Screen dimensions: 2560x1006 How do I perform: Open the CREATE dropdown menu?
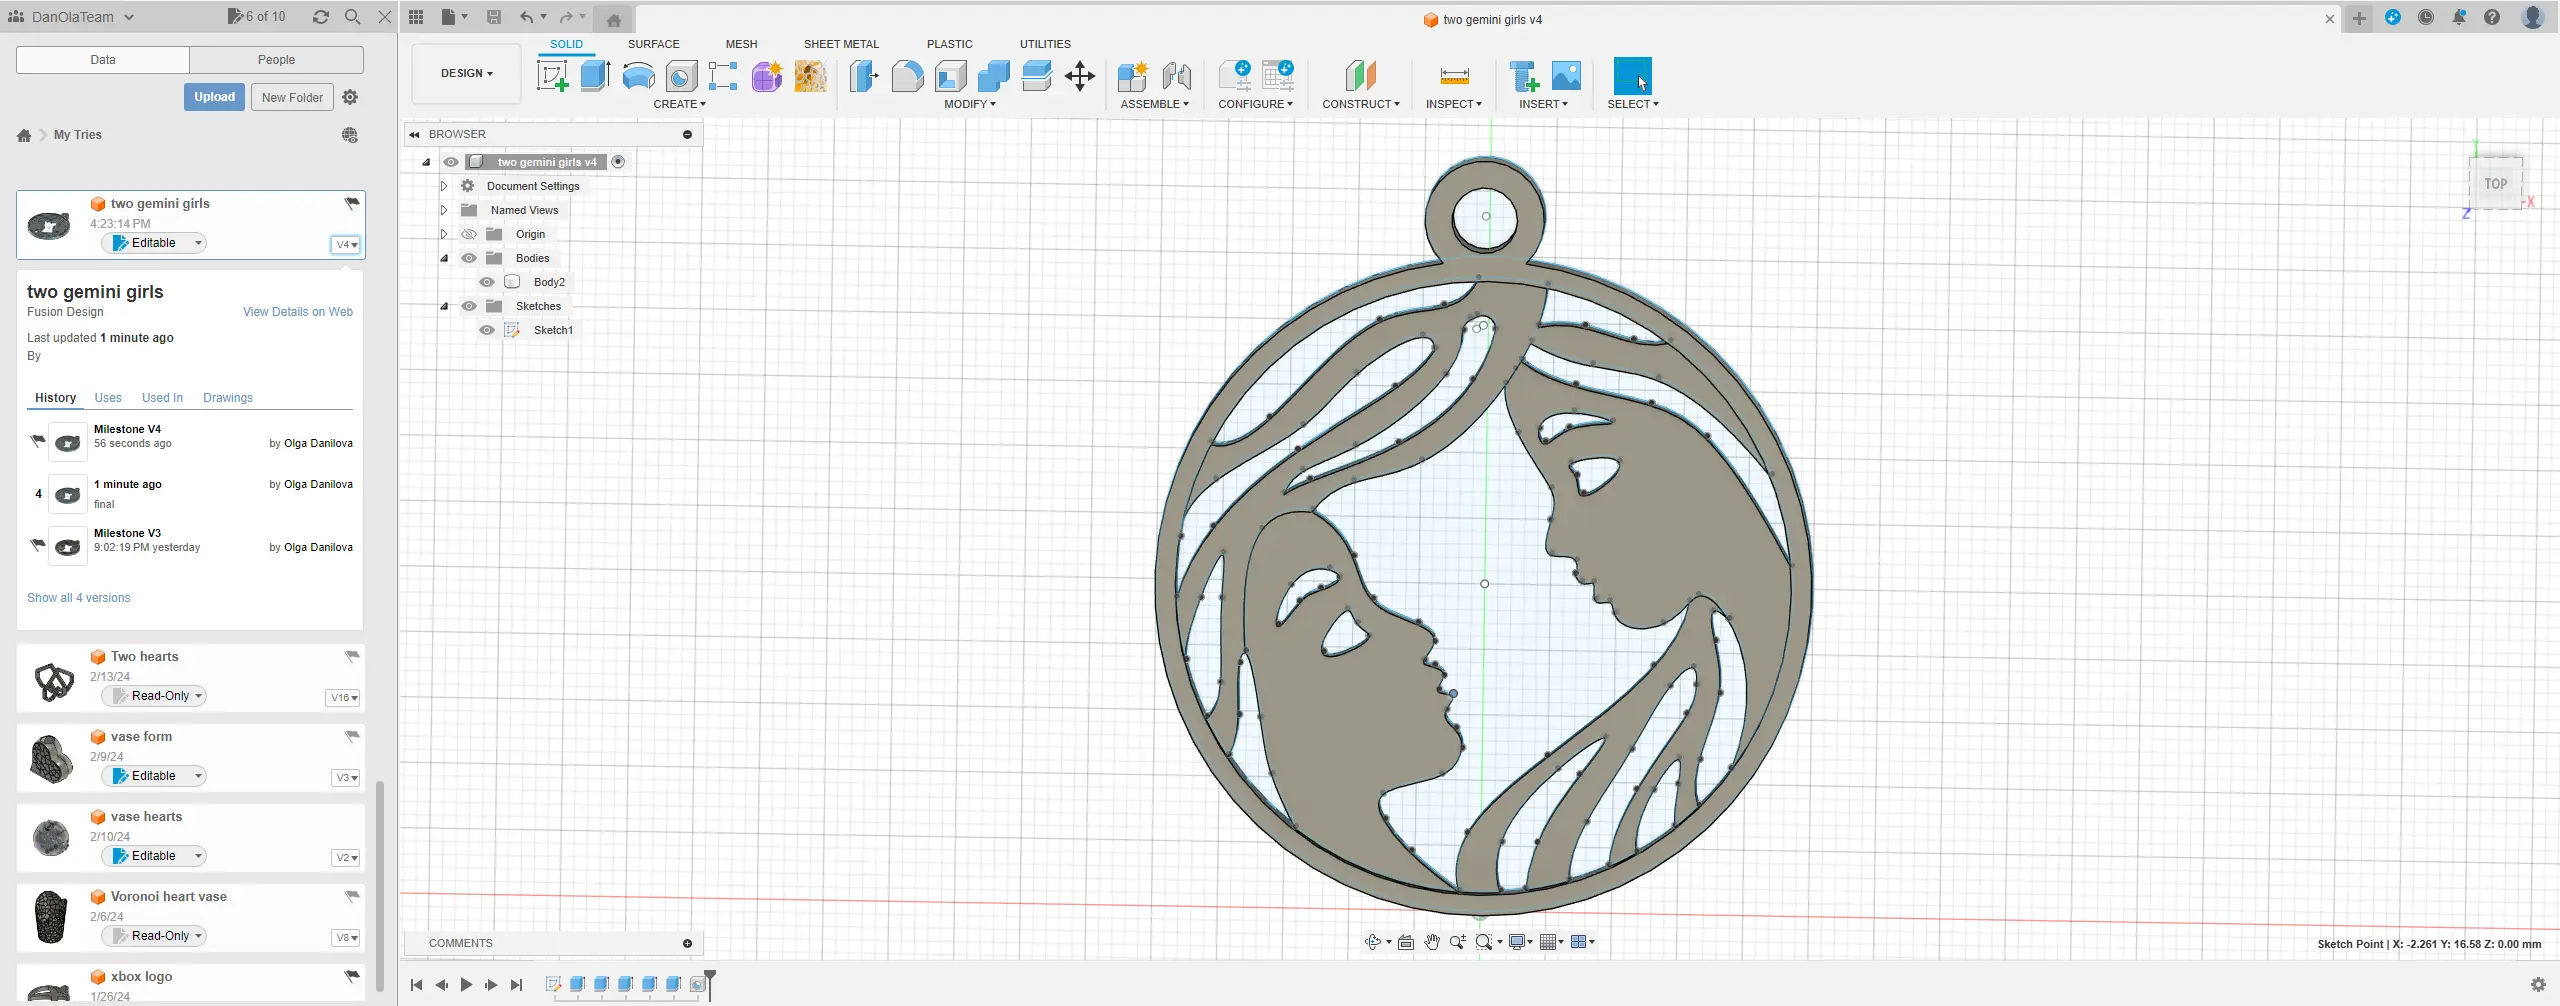[680, 104]
